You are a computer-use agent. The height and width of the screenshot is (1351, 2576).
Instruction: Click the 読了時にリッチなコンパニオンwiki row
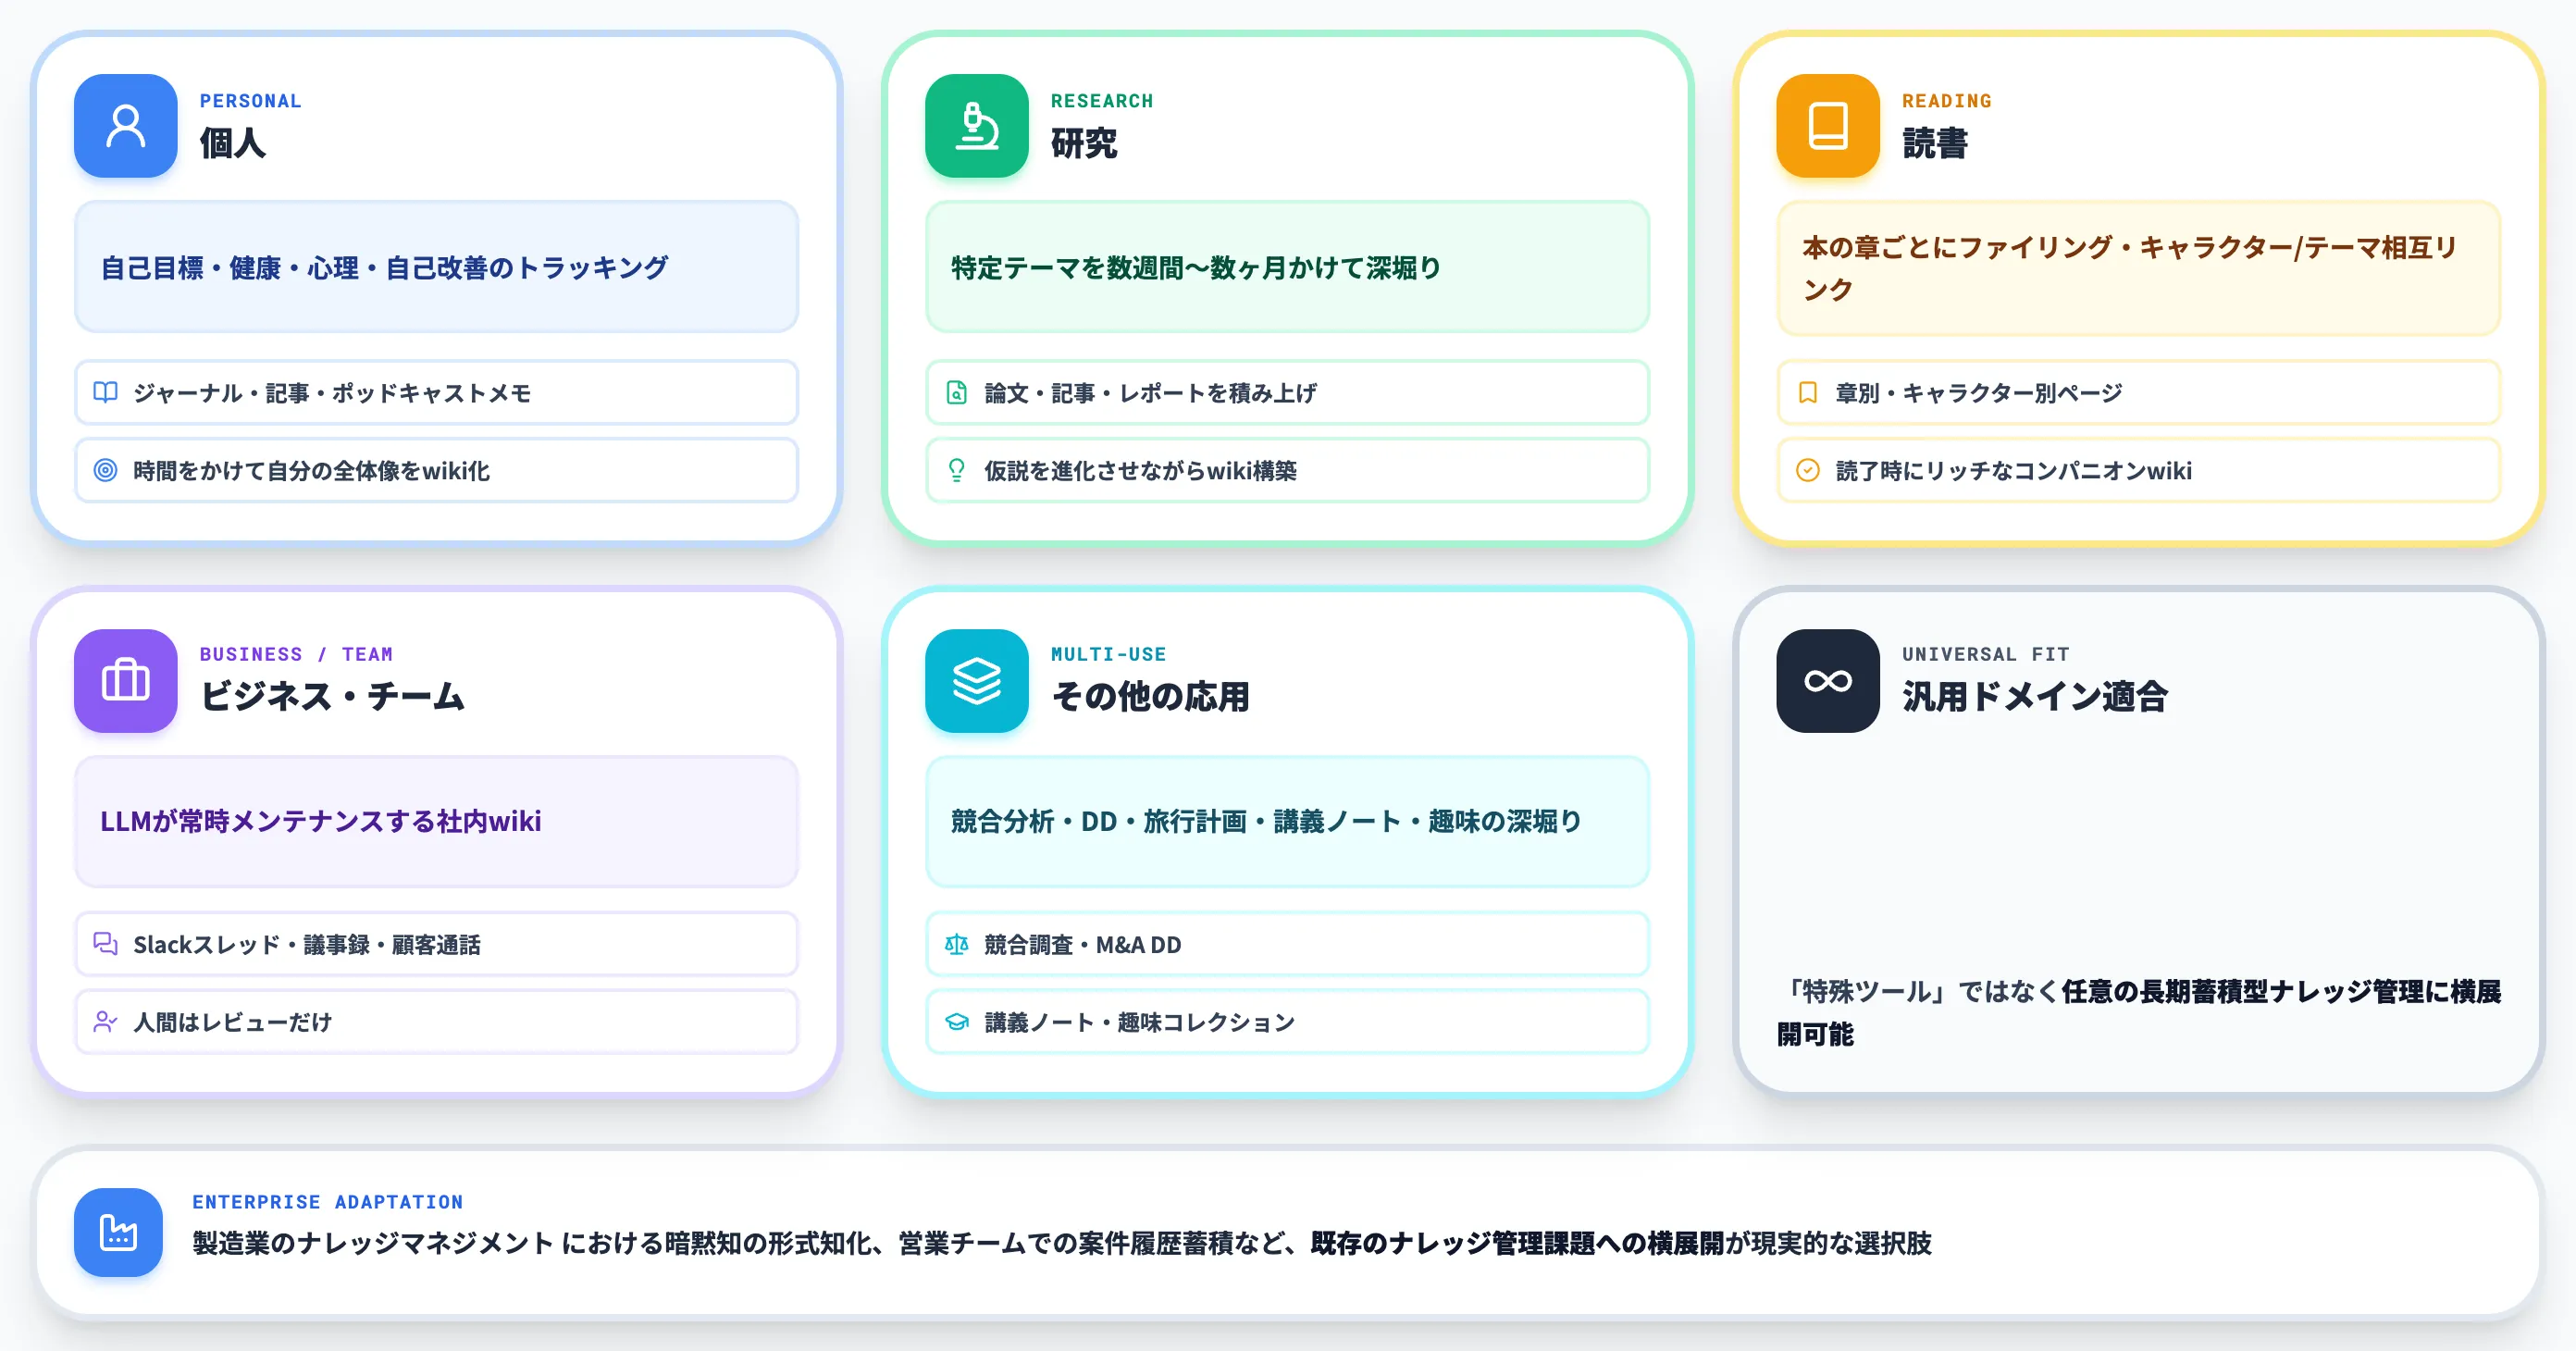point(2138,470)
